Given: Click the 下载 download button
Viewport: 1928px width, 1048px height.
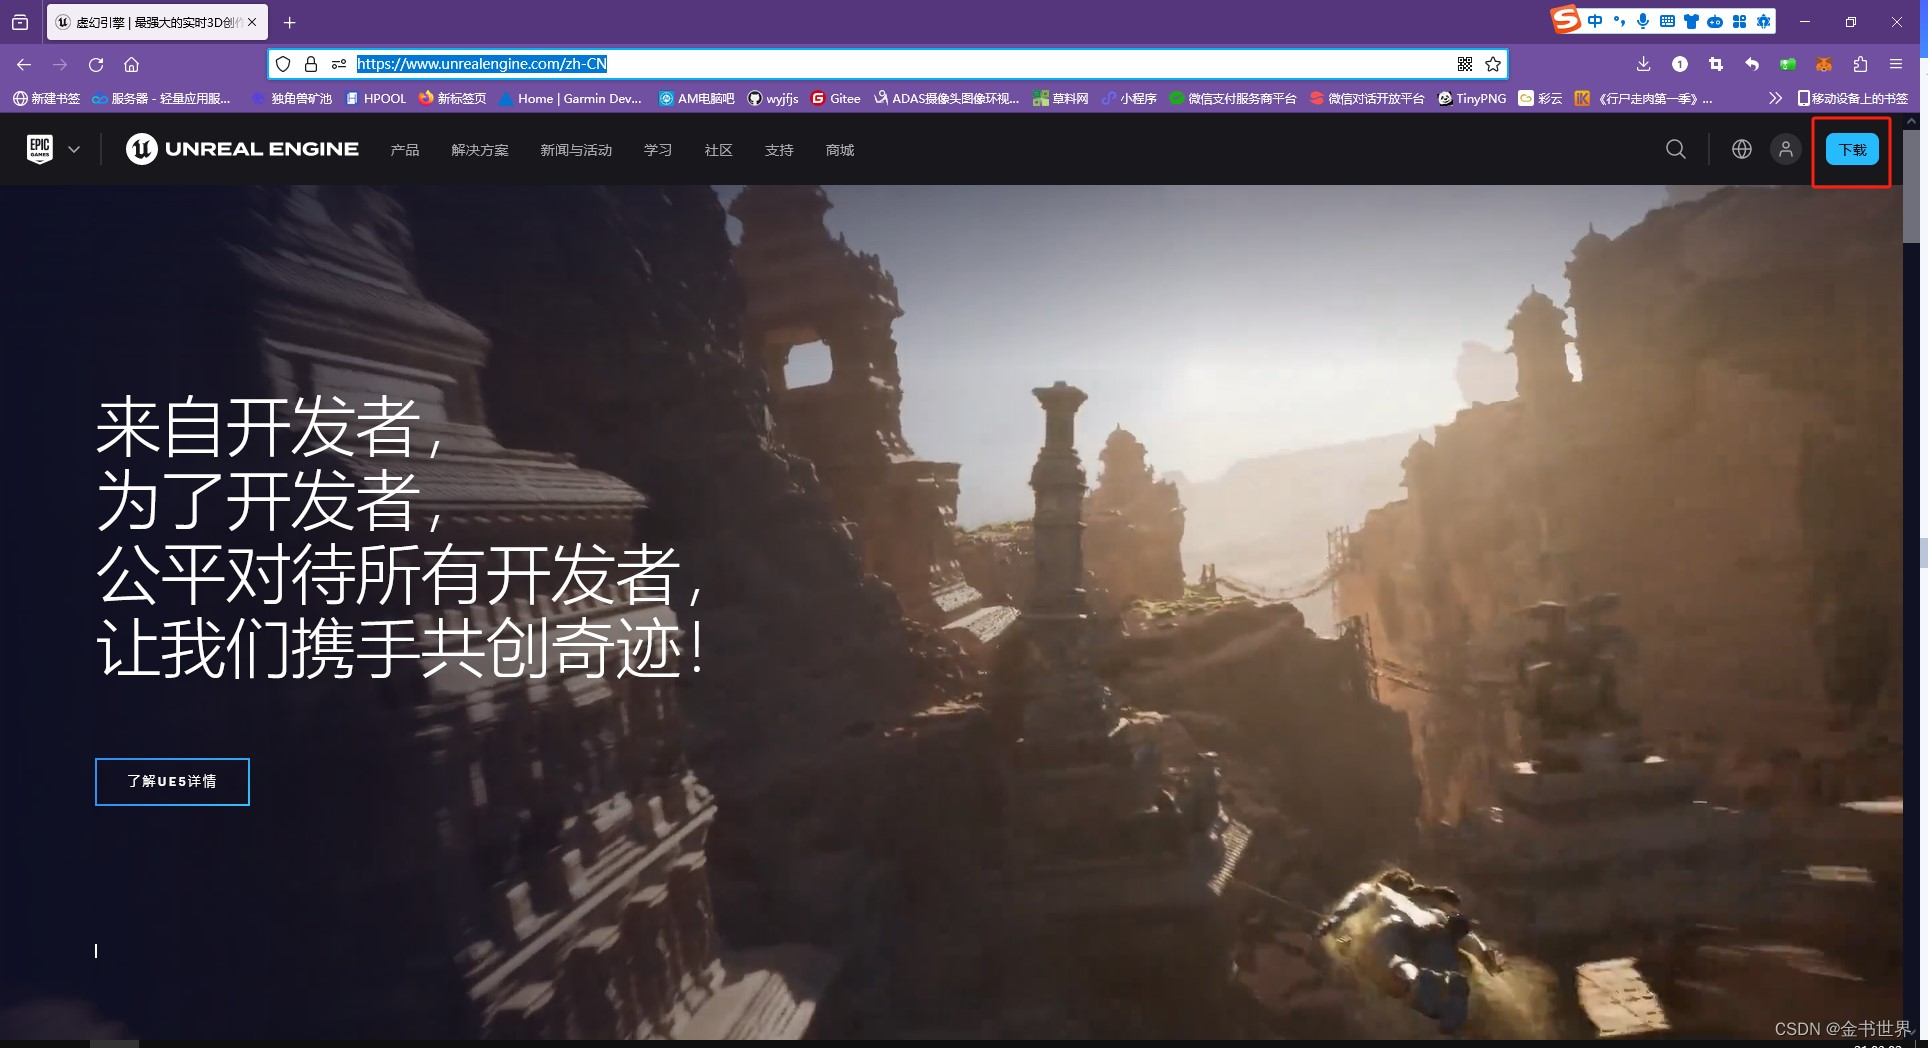Looking at the screenshot, I should point(1853,148).
